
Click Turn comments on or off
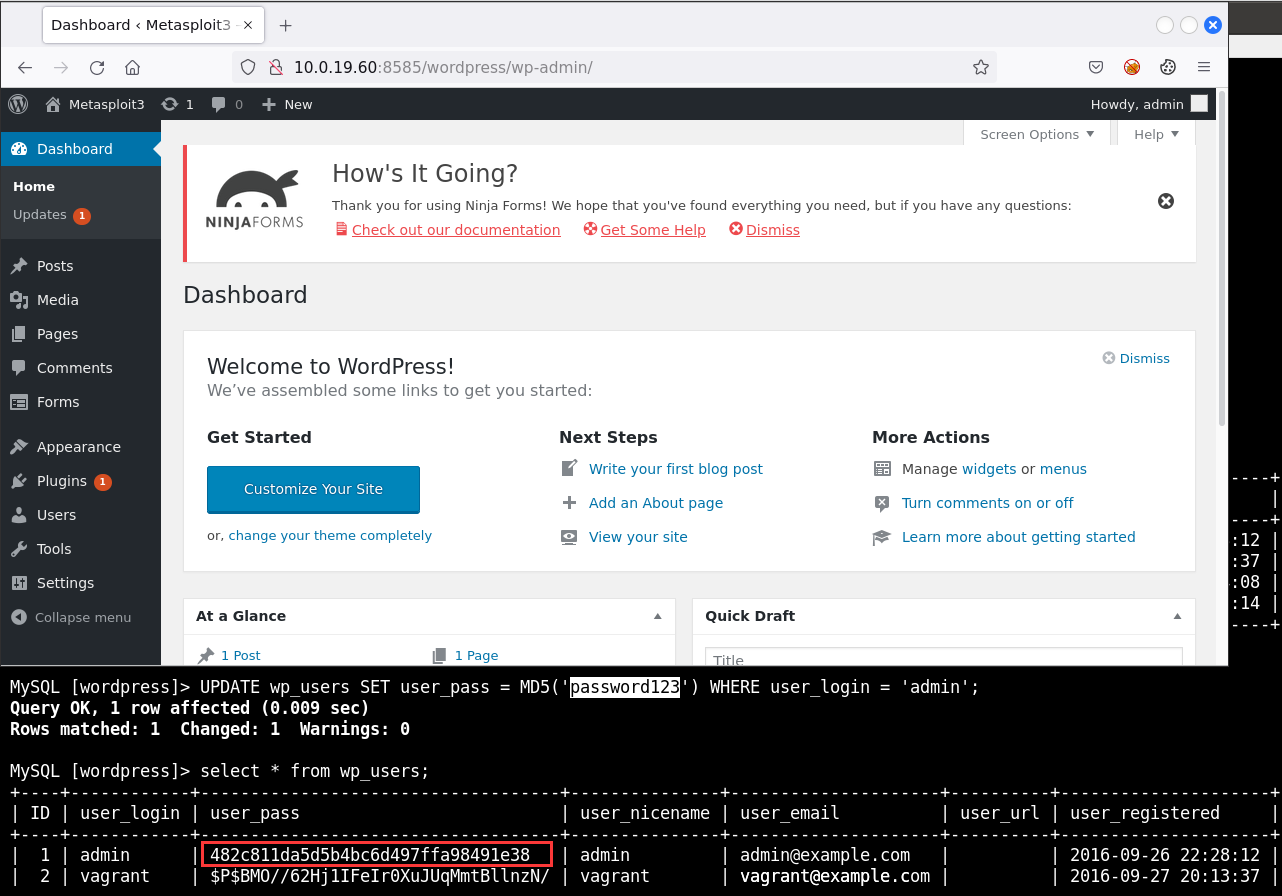tap(988, 503)
